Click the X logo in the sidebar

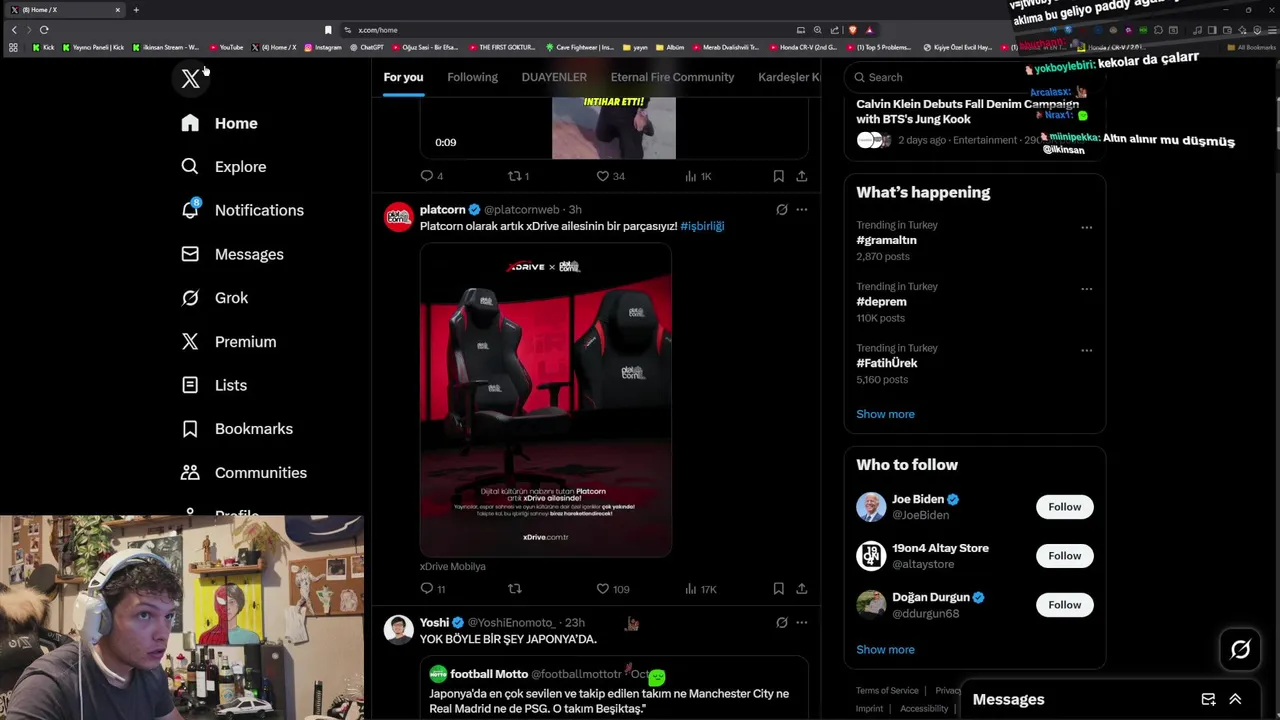190,79
